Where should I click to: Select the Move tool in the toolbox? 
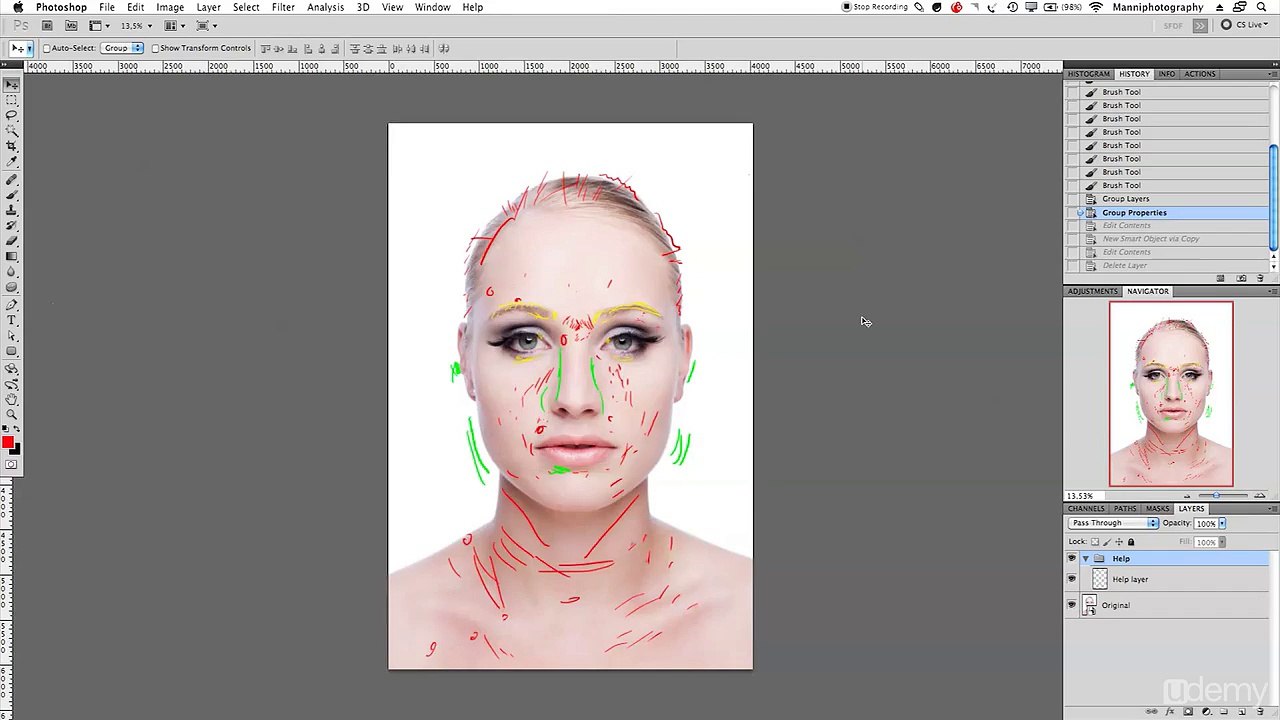point(11,85)
